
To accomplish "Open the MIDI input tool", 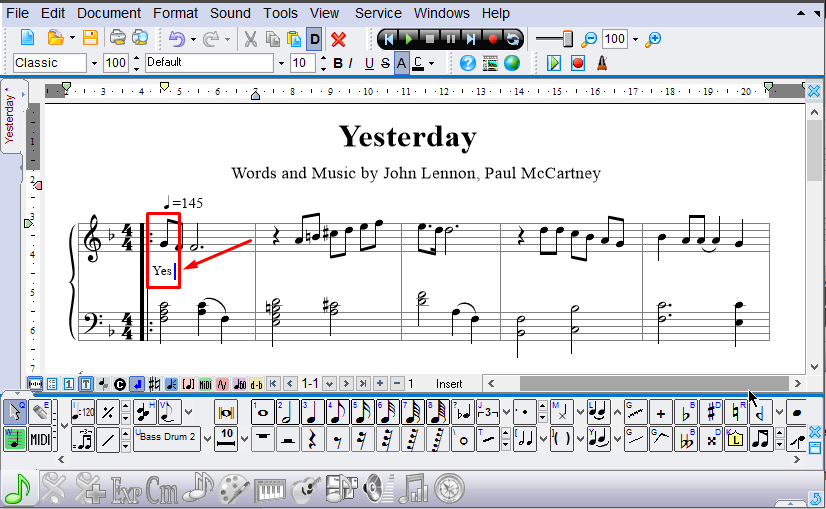I will pos(41,439).
